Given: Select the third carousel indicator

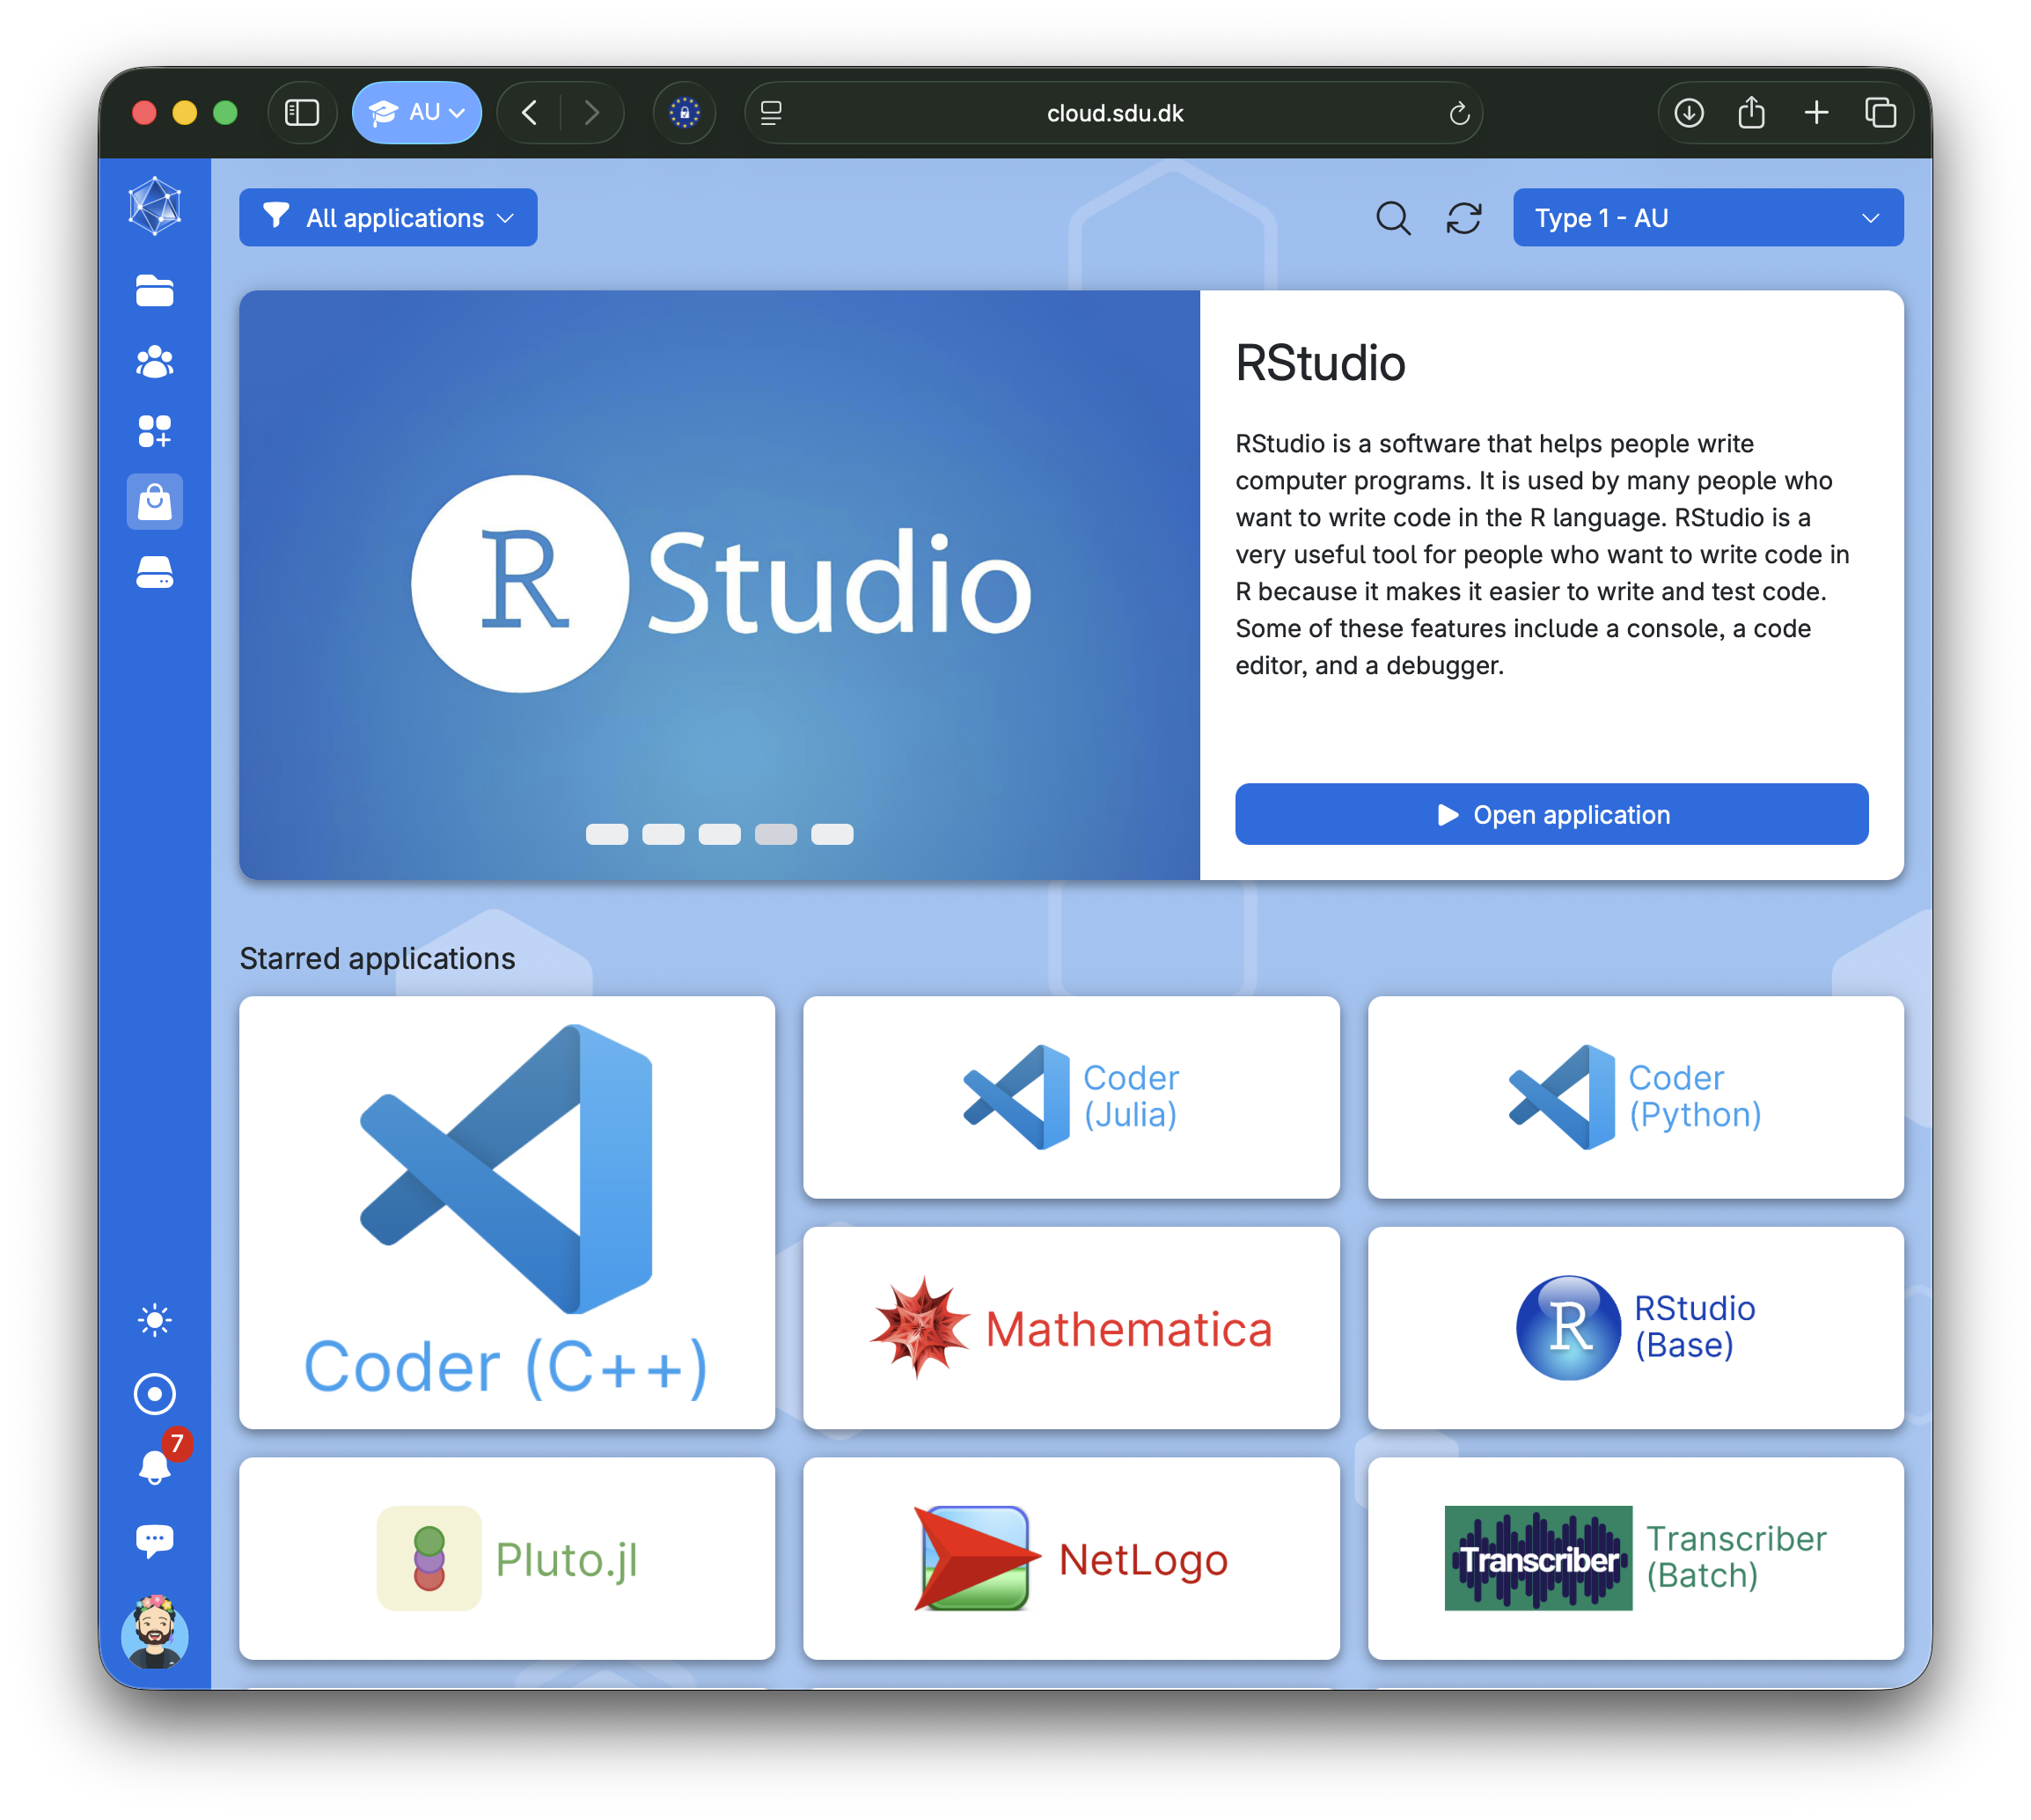Looking at the screenshot, I should click(719, 834).
